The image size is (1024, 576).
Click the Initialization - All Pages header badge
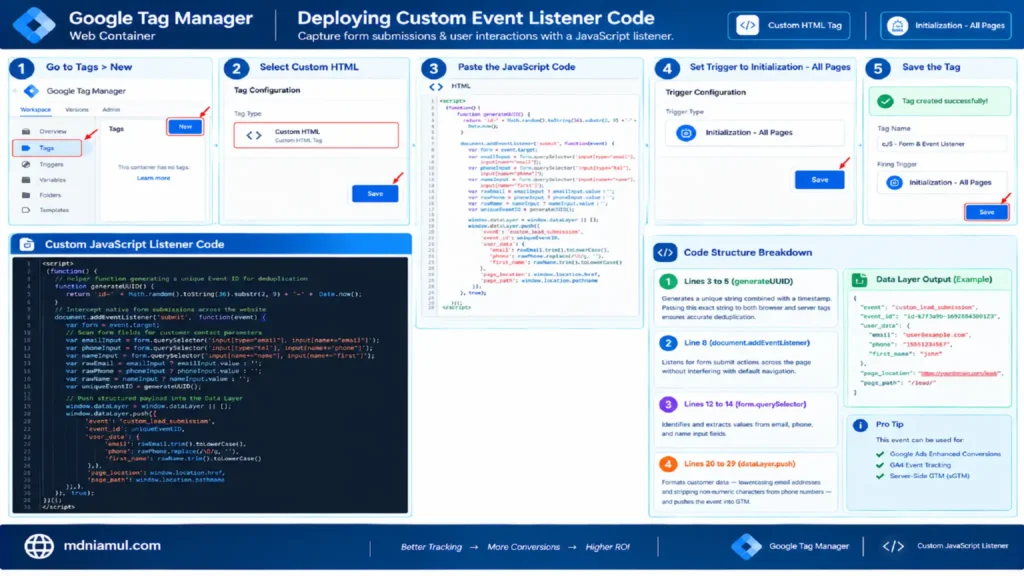coord(946,25)
